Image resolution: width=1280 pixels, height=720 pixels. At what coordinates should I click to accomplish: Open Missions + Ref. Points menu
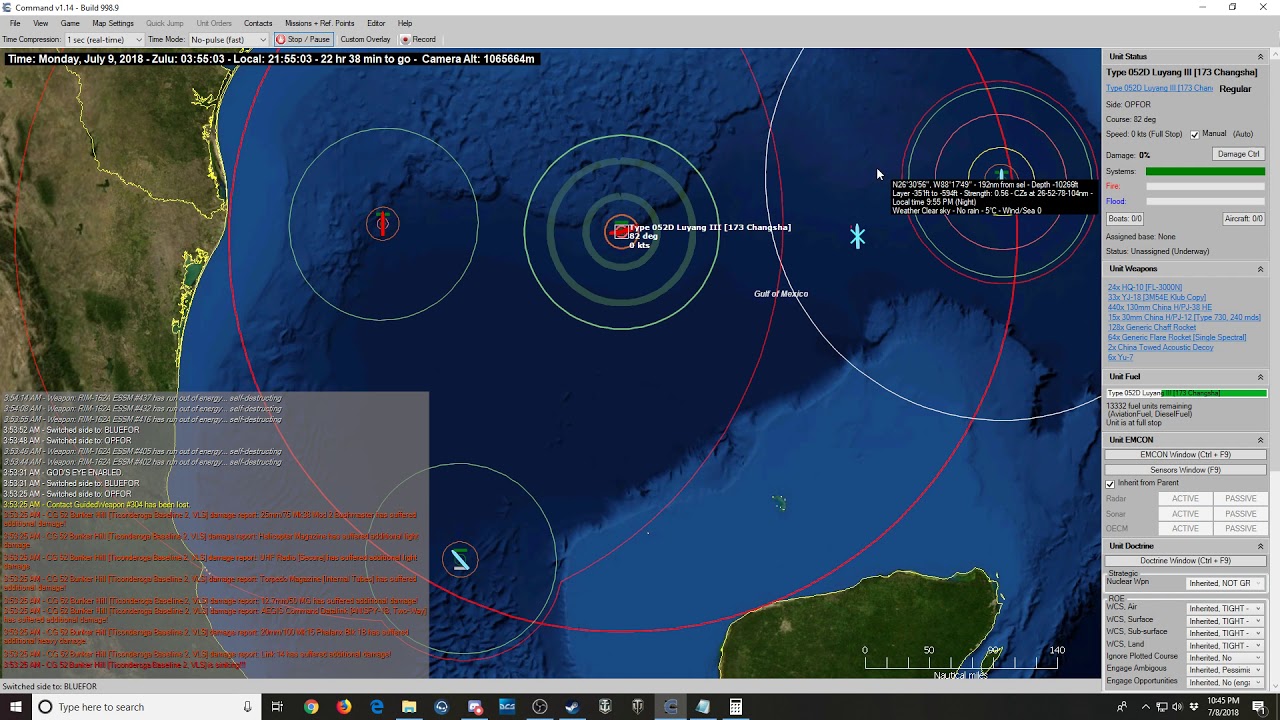[320, 23]
